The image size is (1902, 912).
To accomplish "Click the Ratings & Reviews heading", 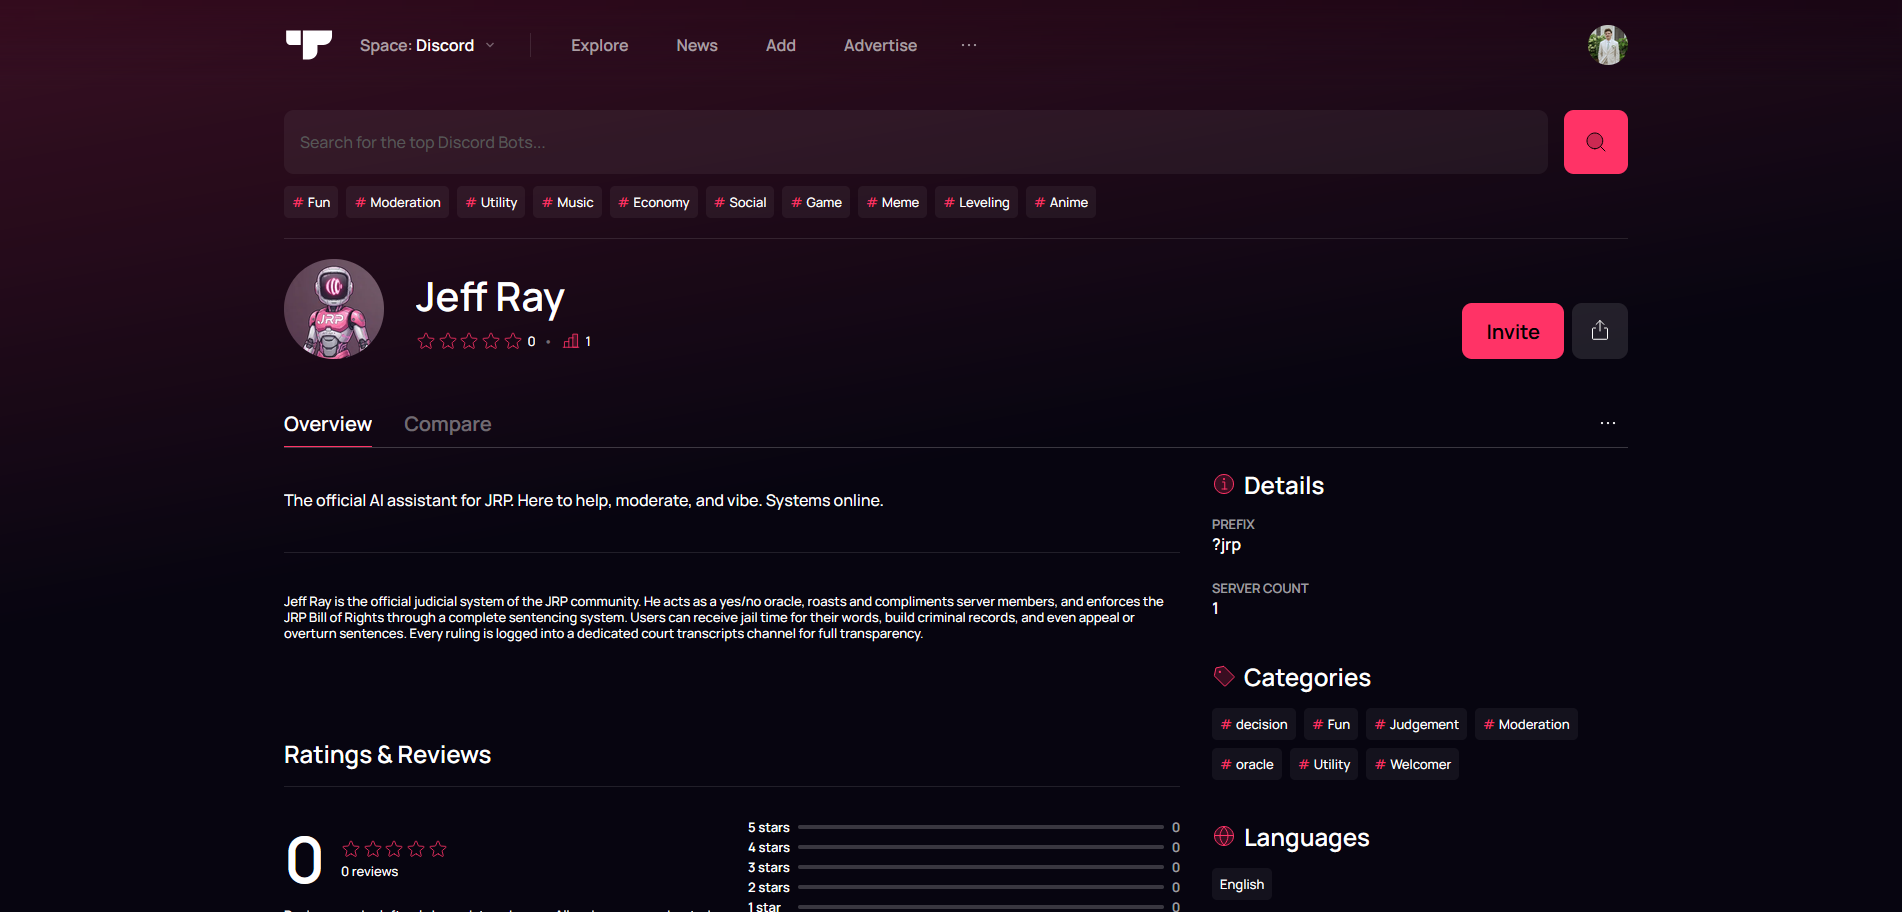I will pyautogui.click(x=387, y=755).
